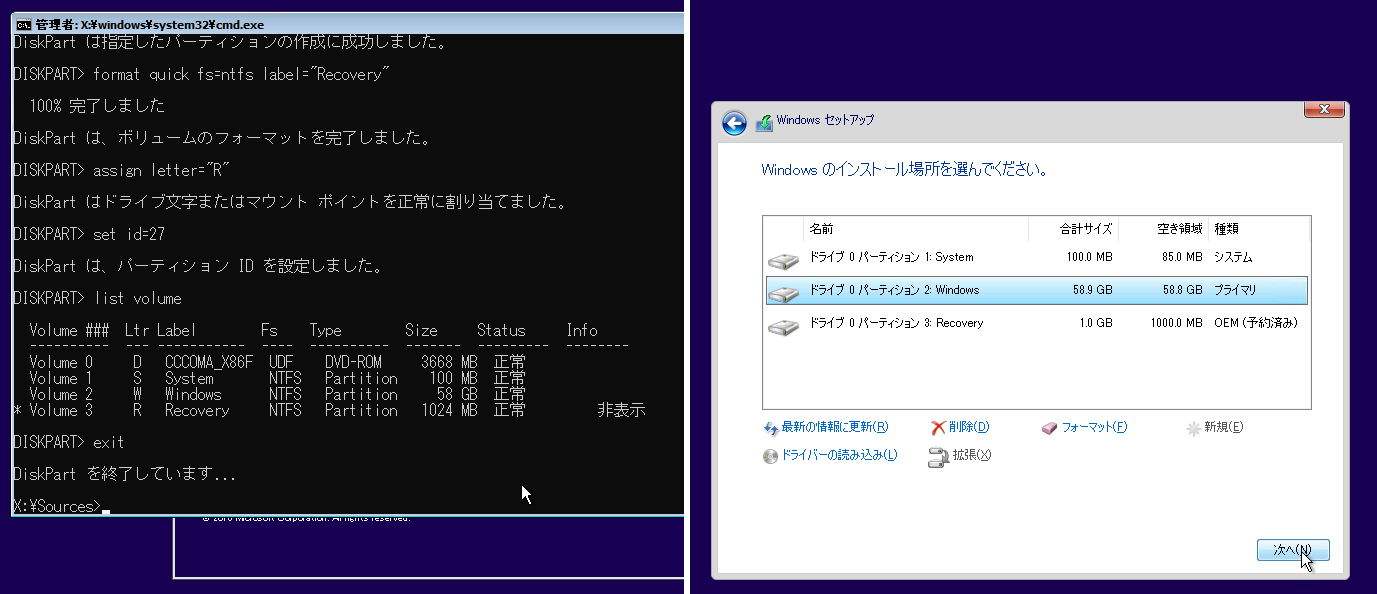The width and height of the screenshot is (1377, 594).
Task: Sort by the 空き領域 column header
Action: tap(1163, 229)
